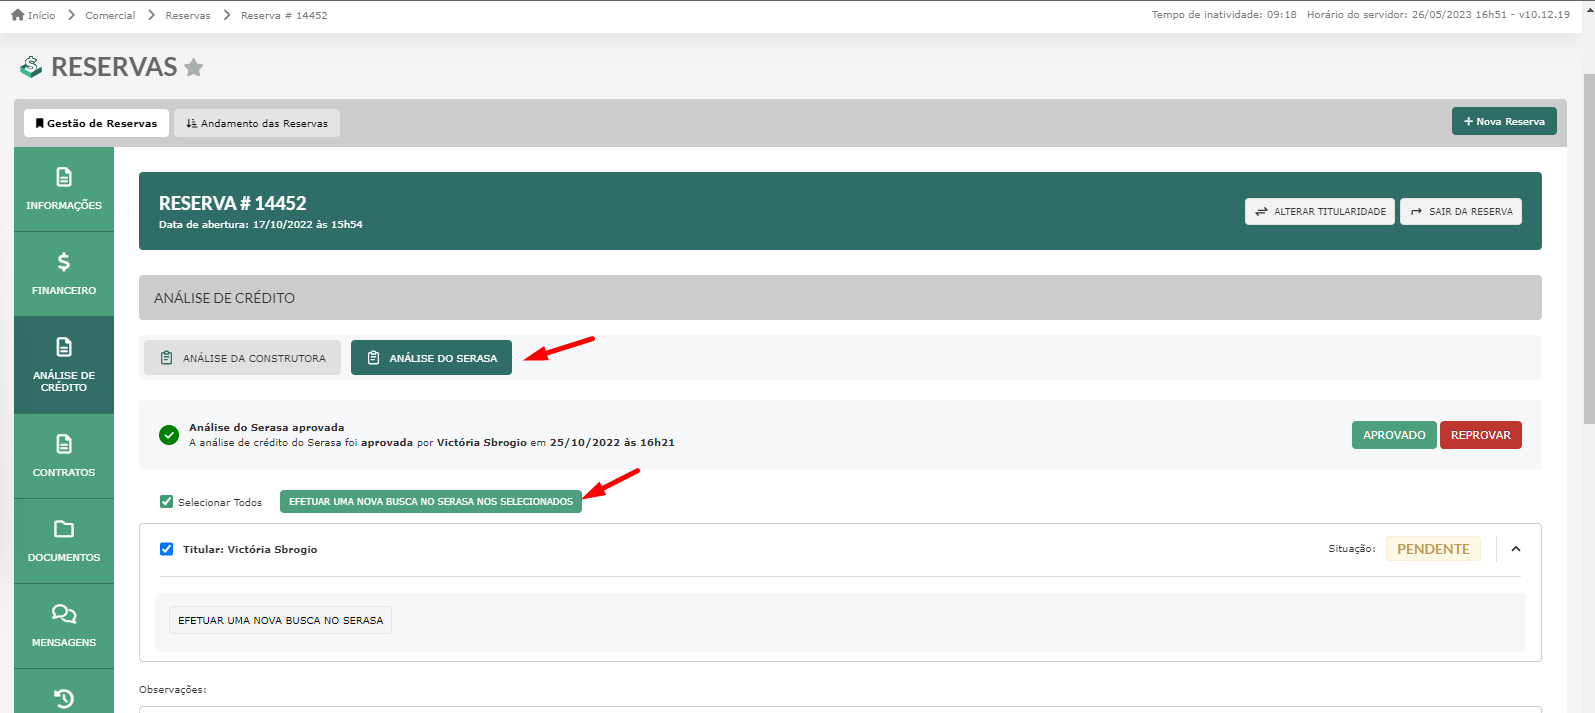
Task: Click Reserva # 14452 breadcrumb
Action: pos(284,15)
